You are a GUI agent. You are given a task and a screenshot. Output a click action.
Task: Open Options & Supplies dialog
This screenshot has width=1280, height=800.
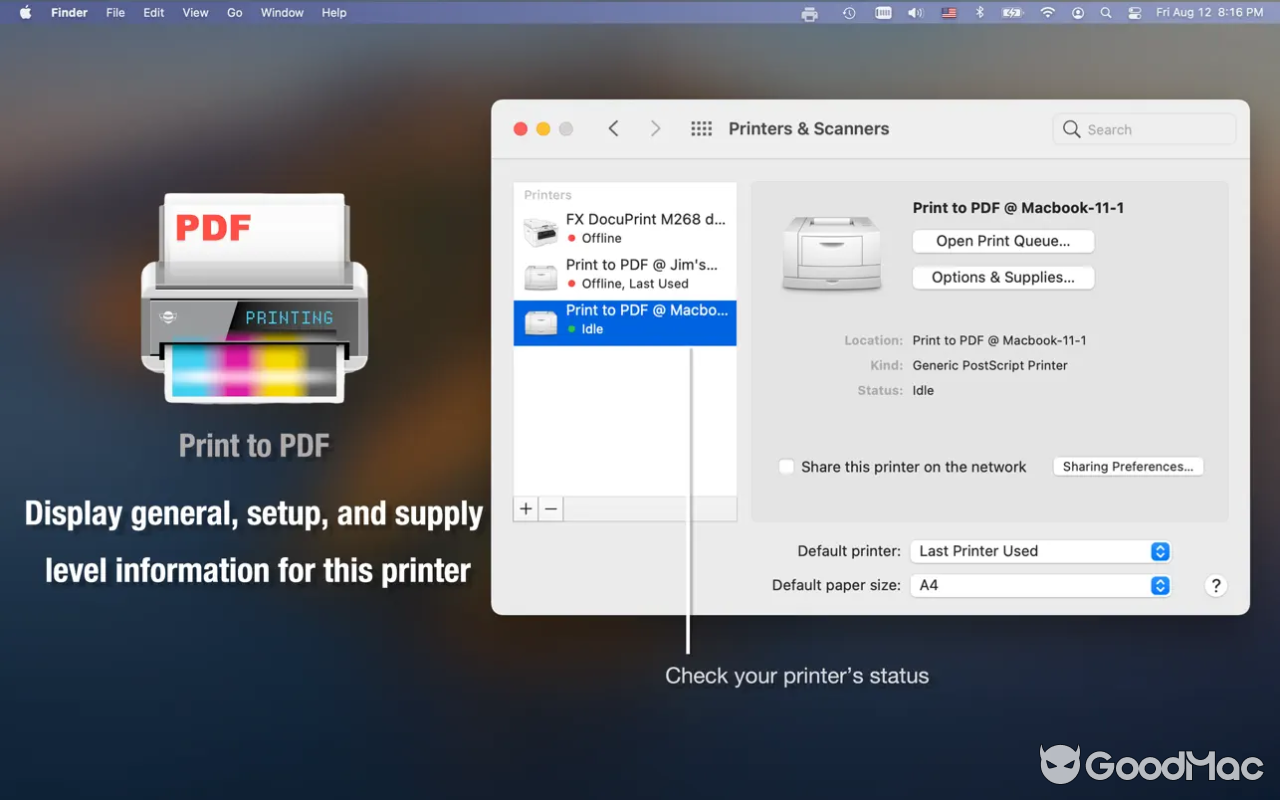tap(1003, 277)
